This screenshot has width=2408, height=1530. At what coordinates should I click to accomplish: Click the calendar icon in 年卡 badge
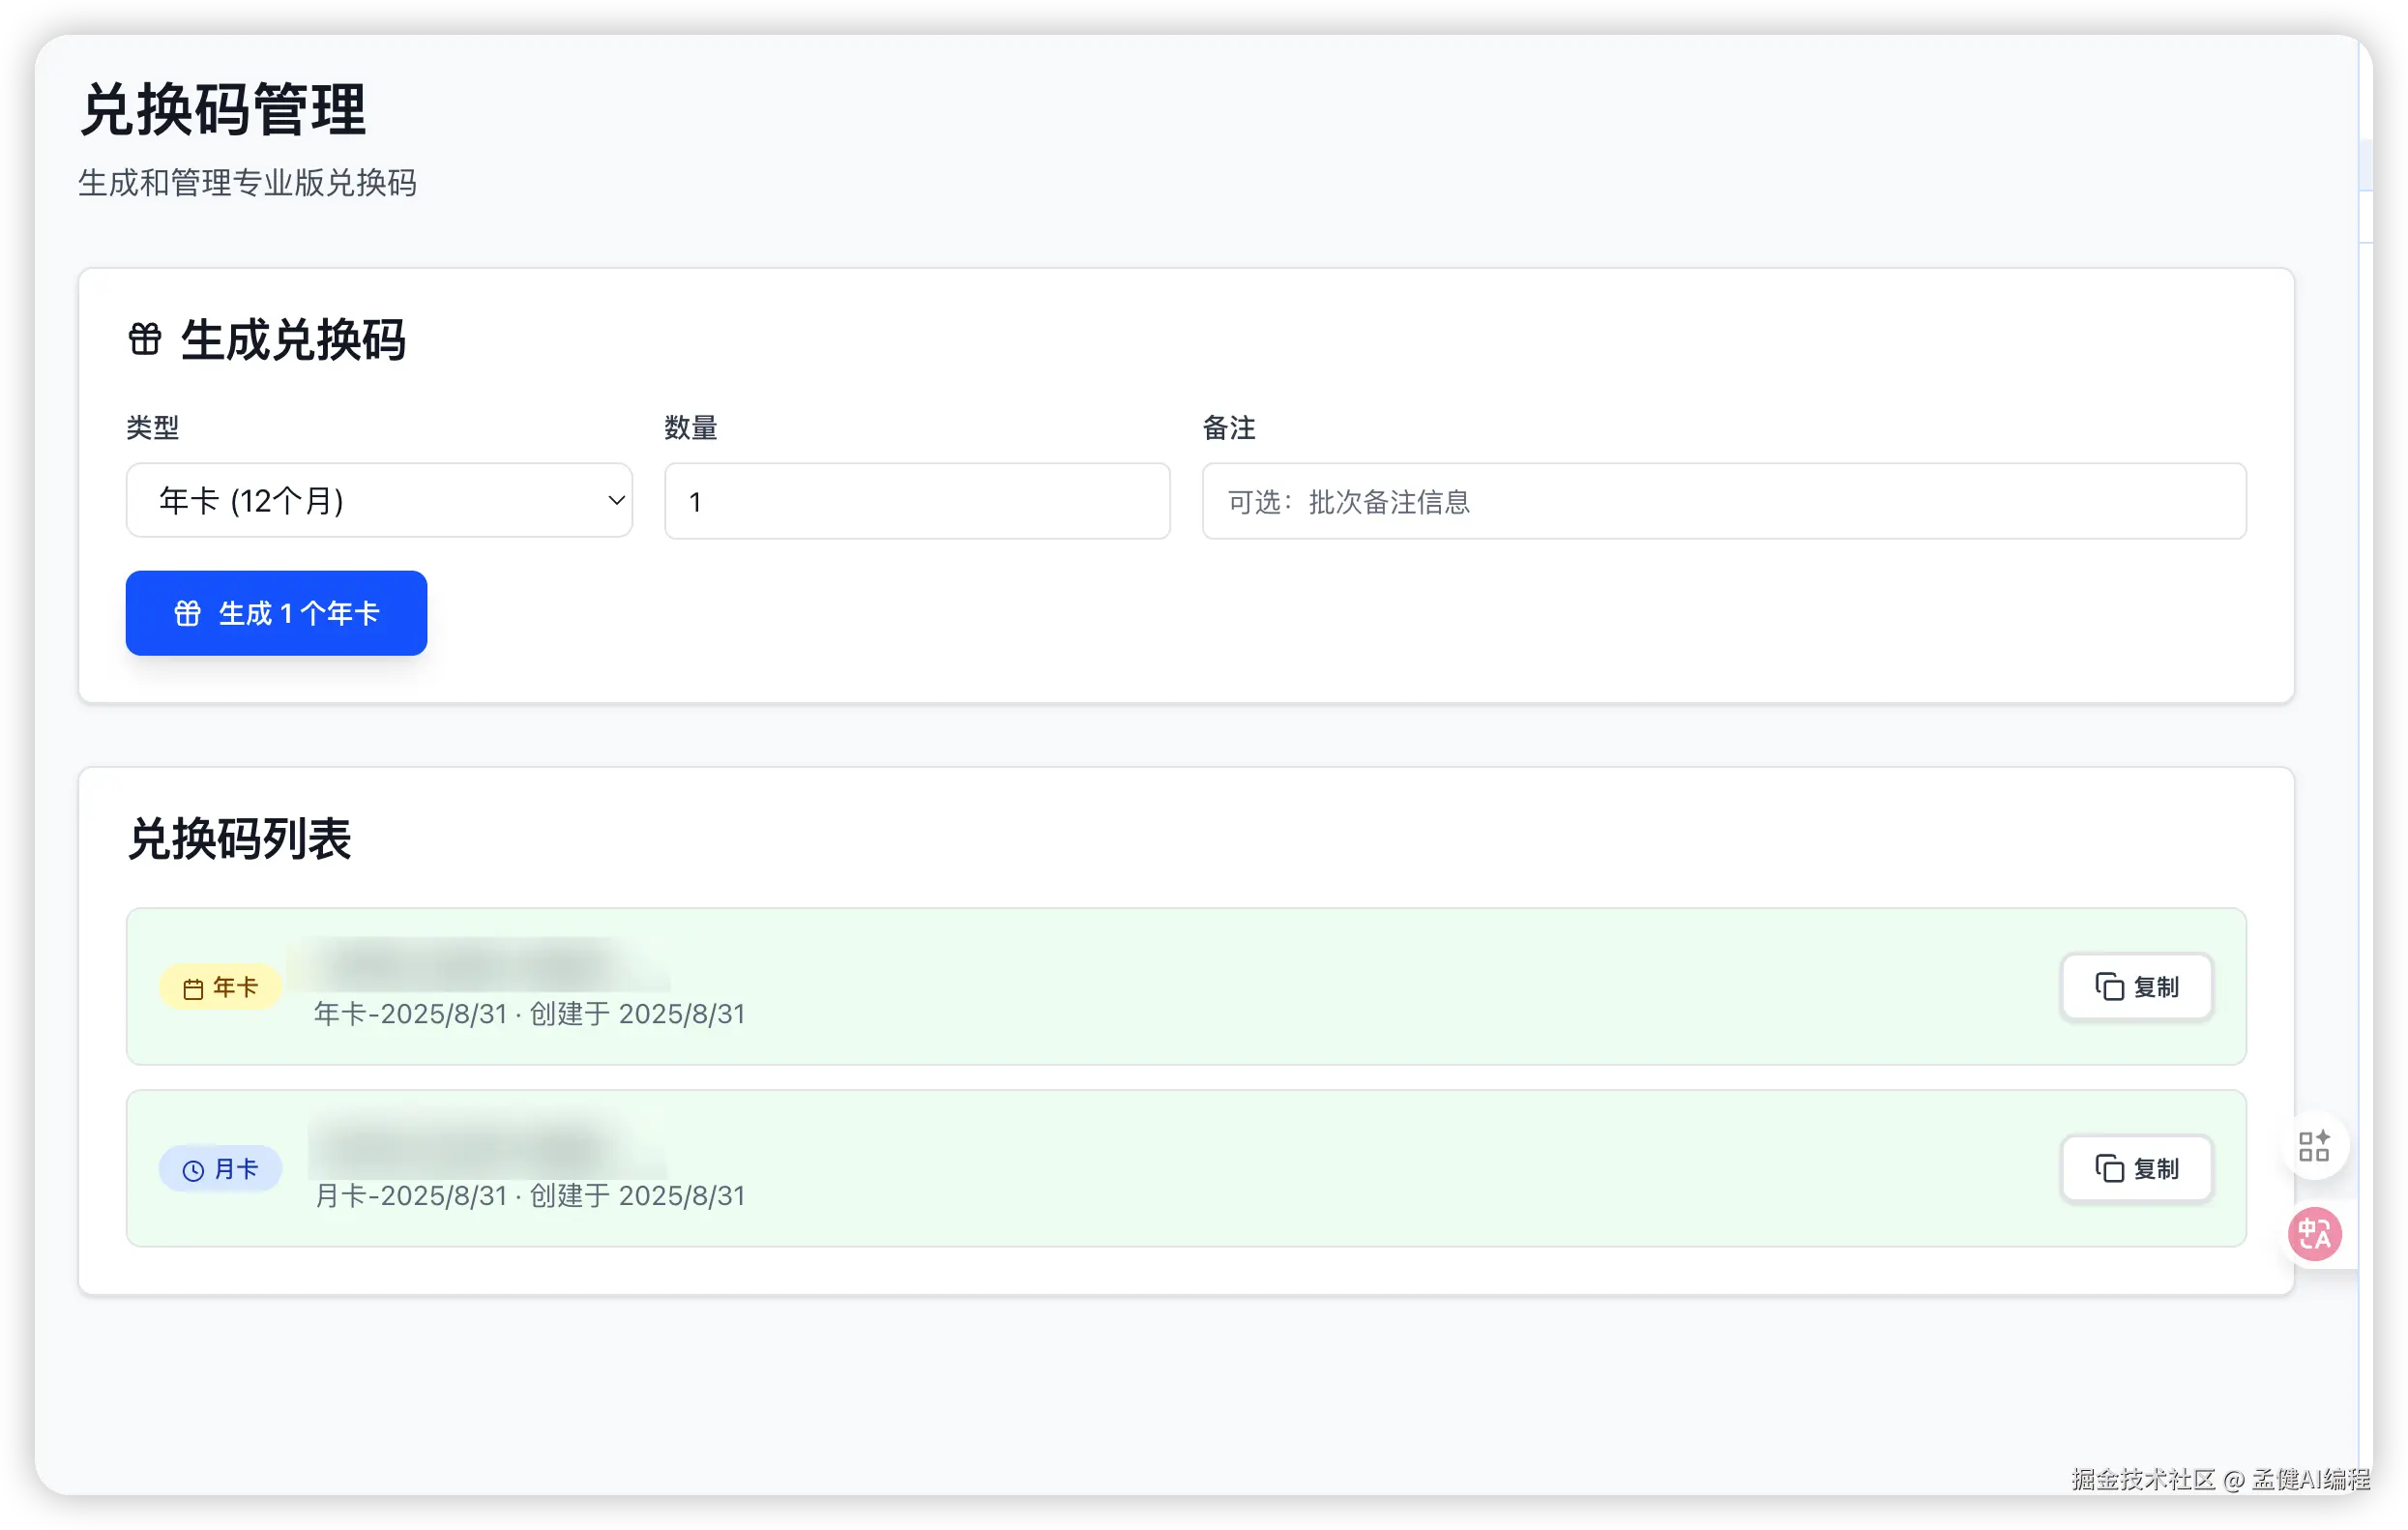(x=193, y=989)
